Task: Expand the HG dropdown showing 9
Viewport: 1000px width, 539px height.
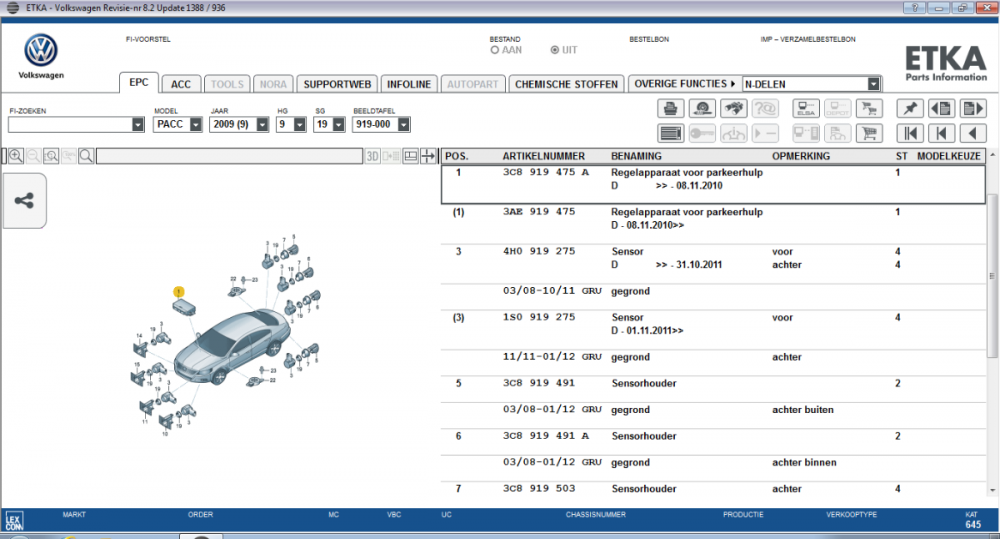Action: (x=300, y=125)
